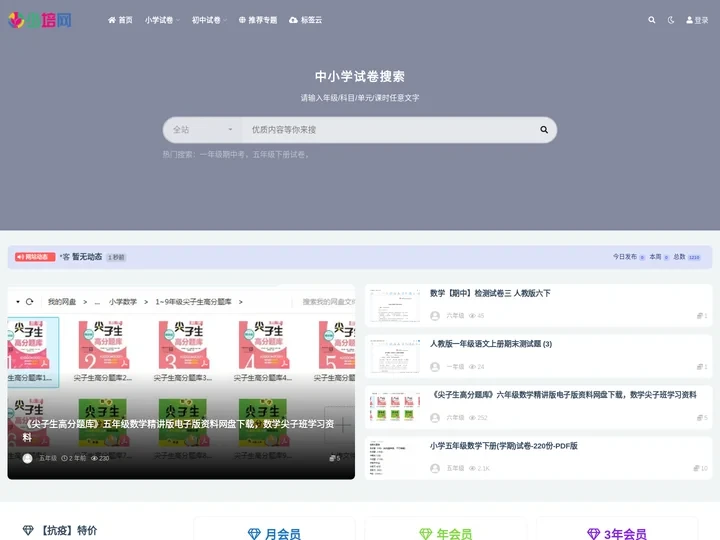Click hot search term 一年级期中考

click(222, 155)
